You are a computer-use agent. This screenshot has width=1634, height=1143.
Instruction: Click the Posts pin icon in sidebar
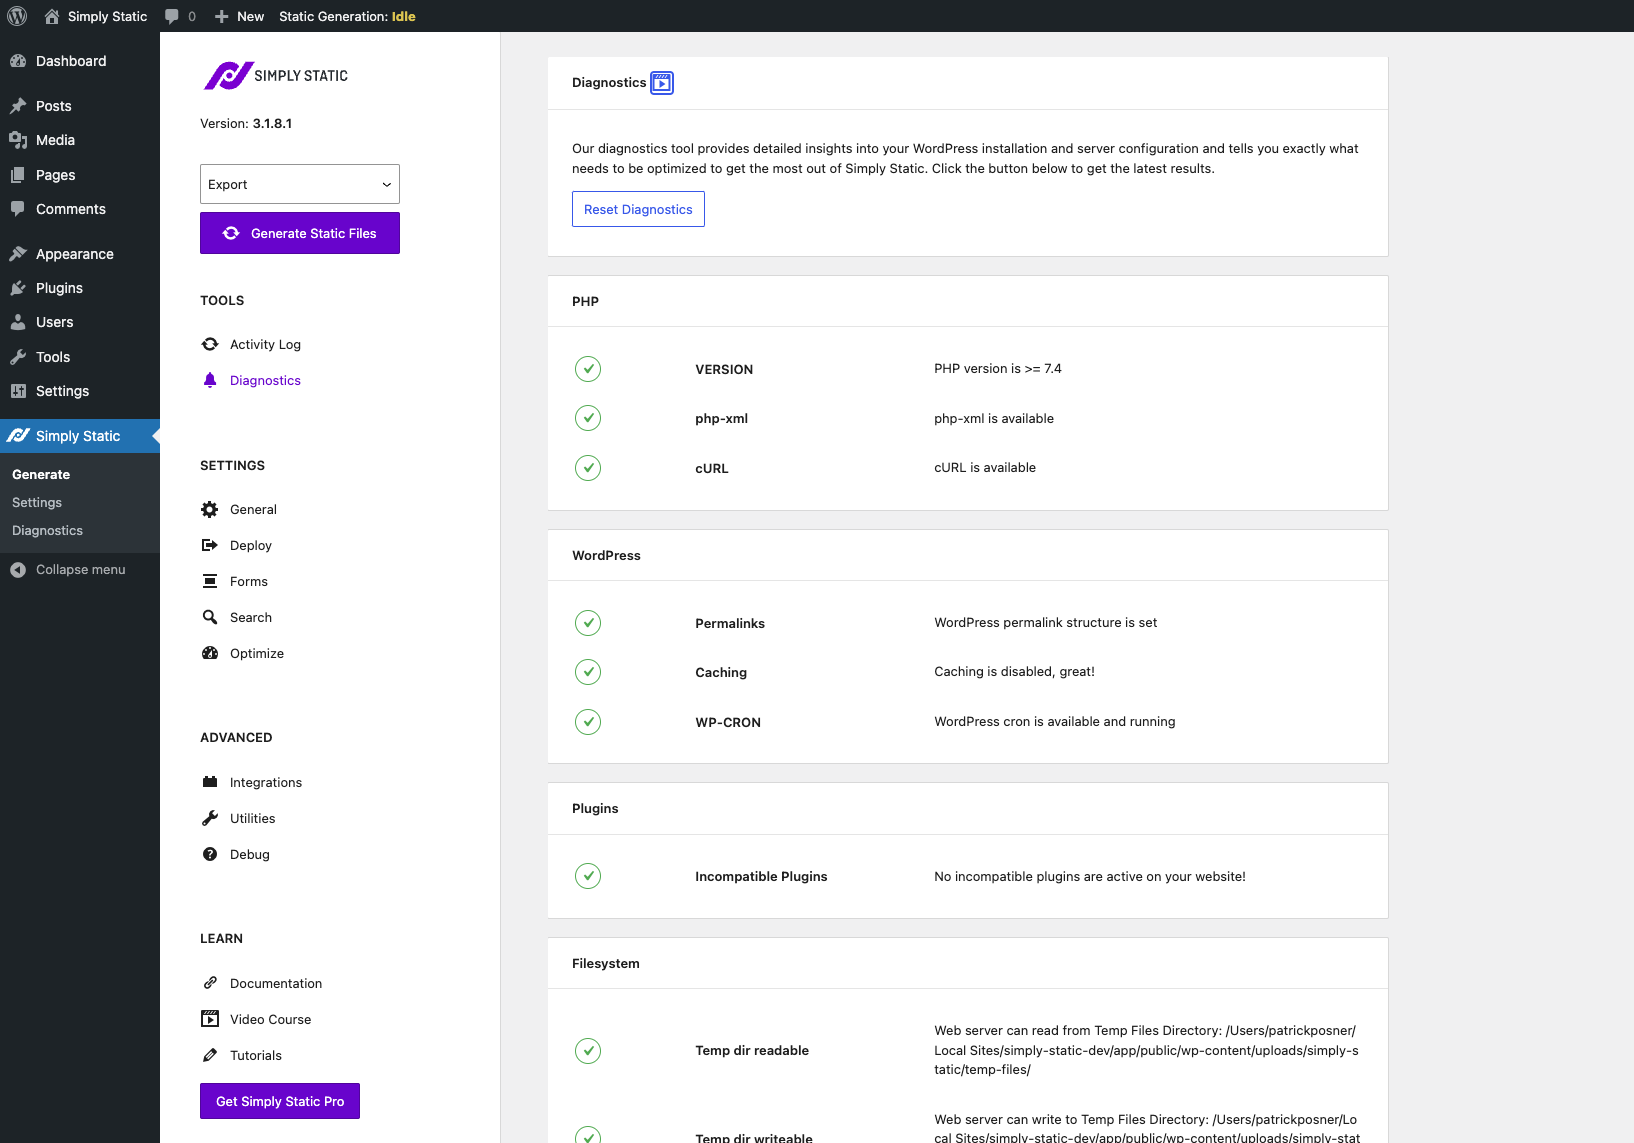tap(18, 106)
